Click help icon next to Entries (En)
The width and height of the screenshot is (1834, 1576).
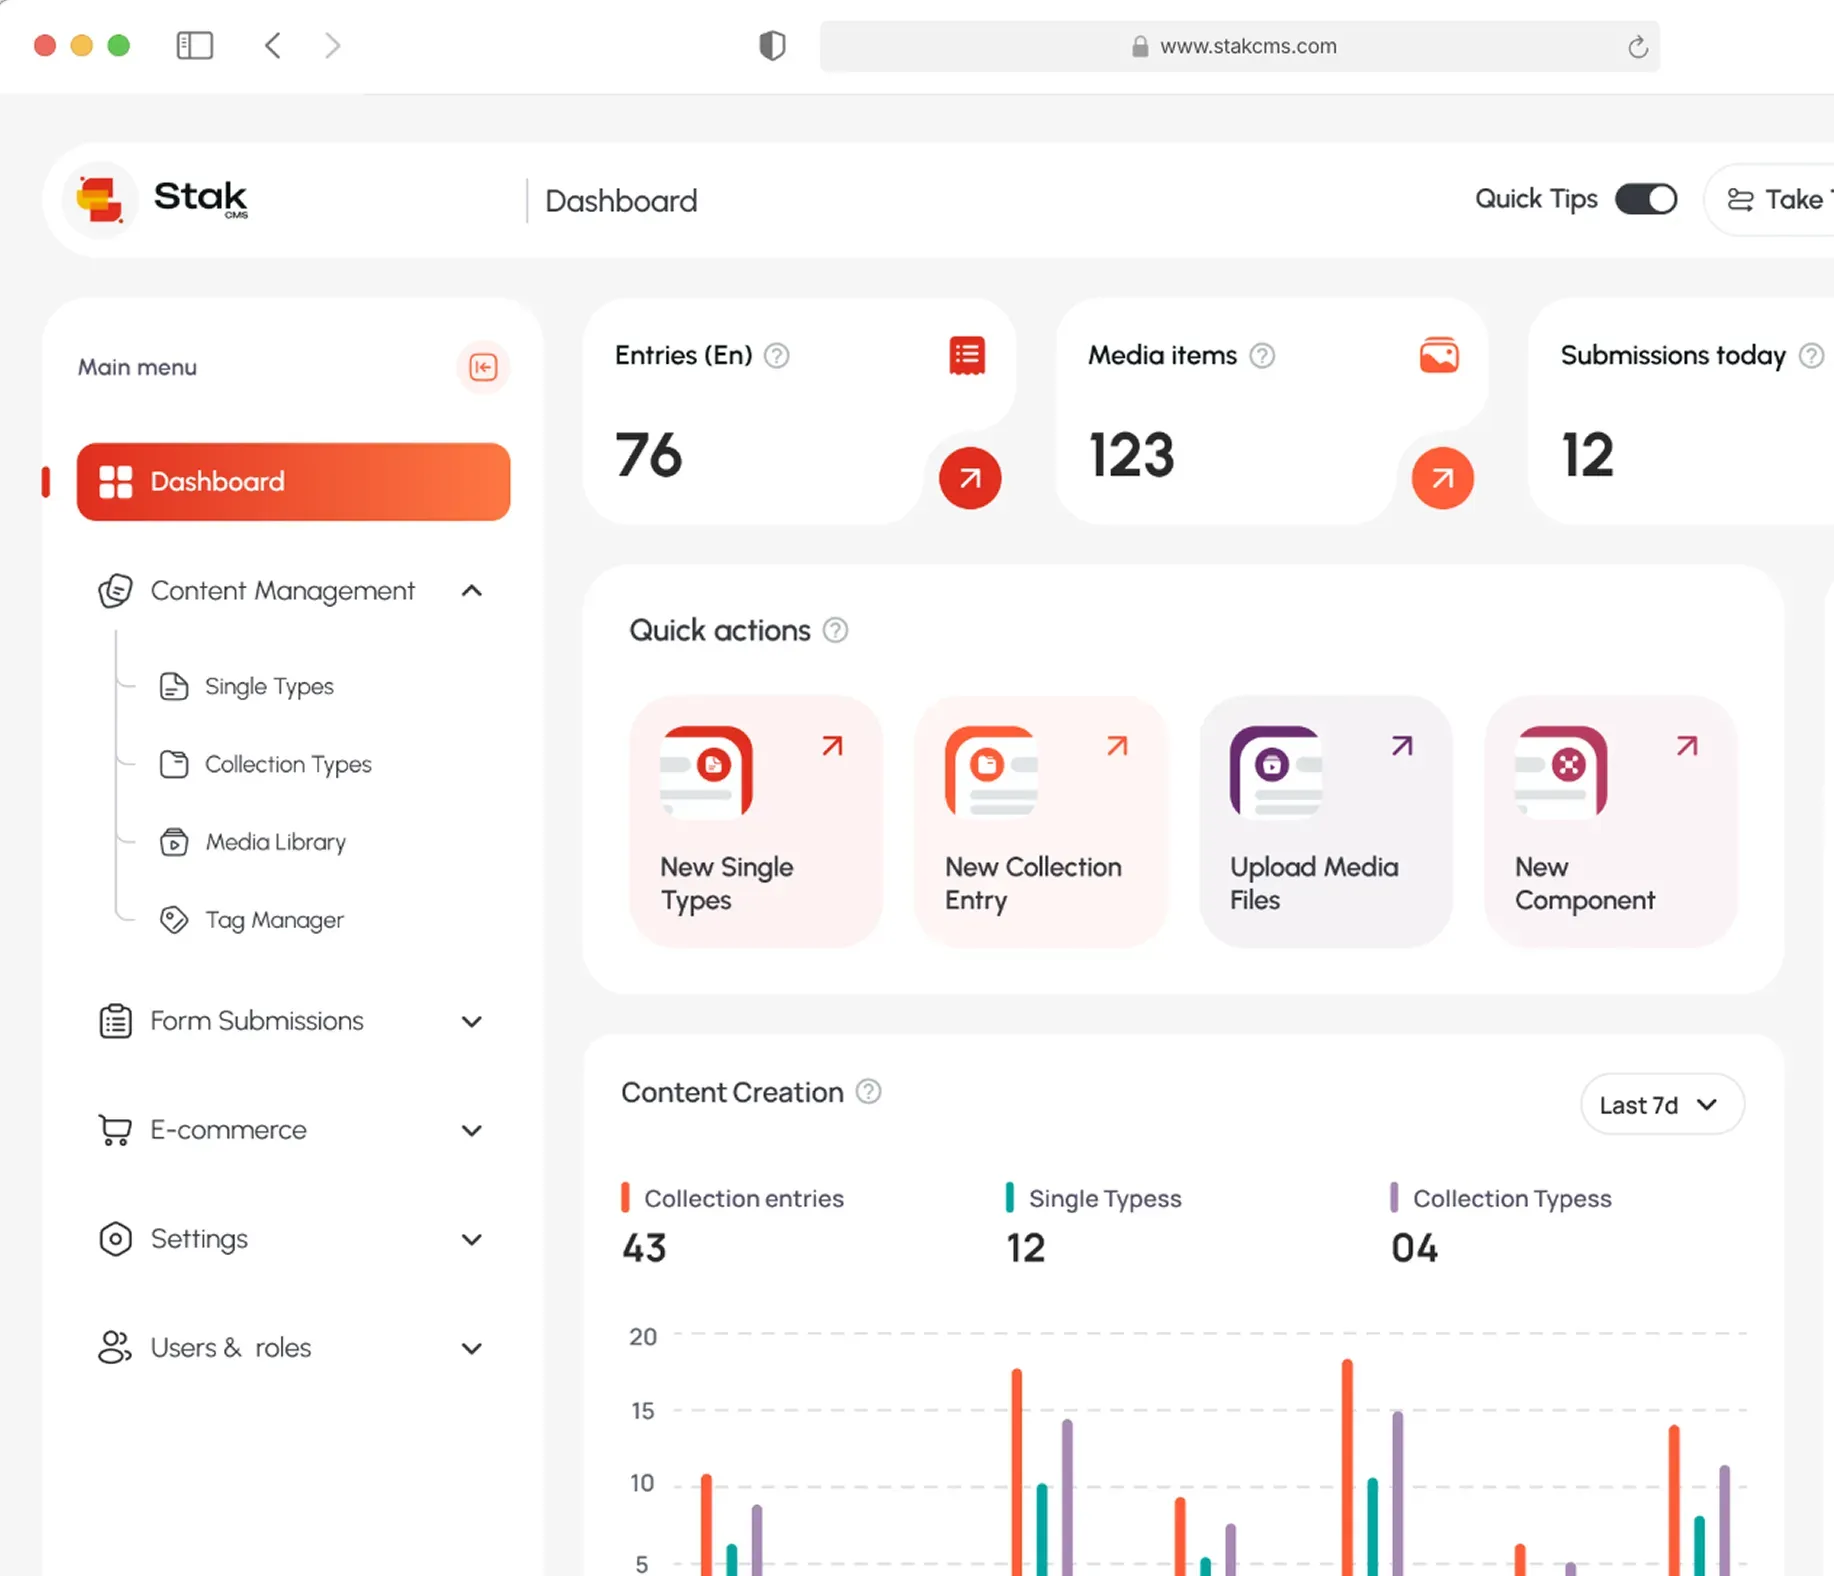point(776,356)
